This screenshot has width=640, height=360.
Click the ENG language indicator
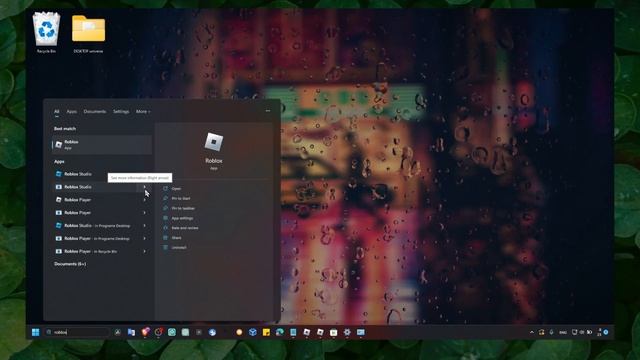[x=563, y=332]
